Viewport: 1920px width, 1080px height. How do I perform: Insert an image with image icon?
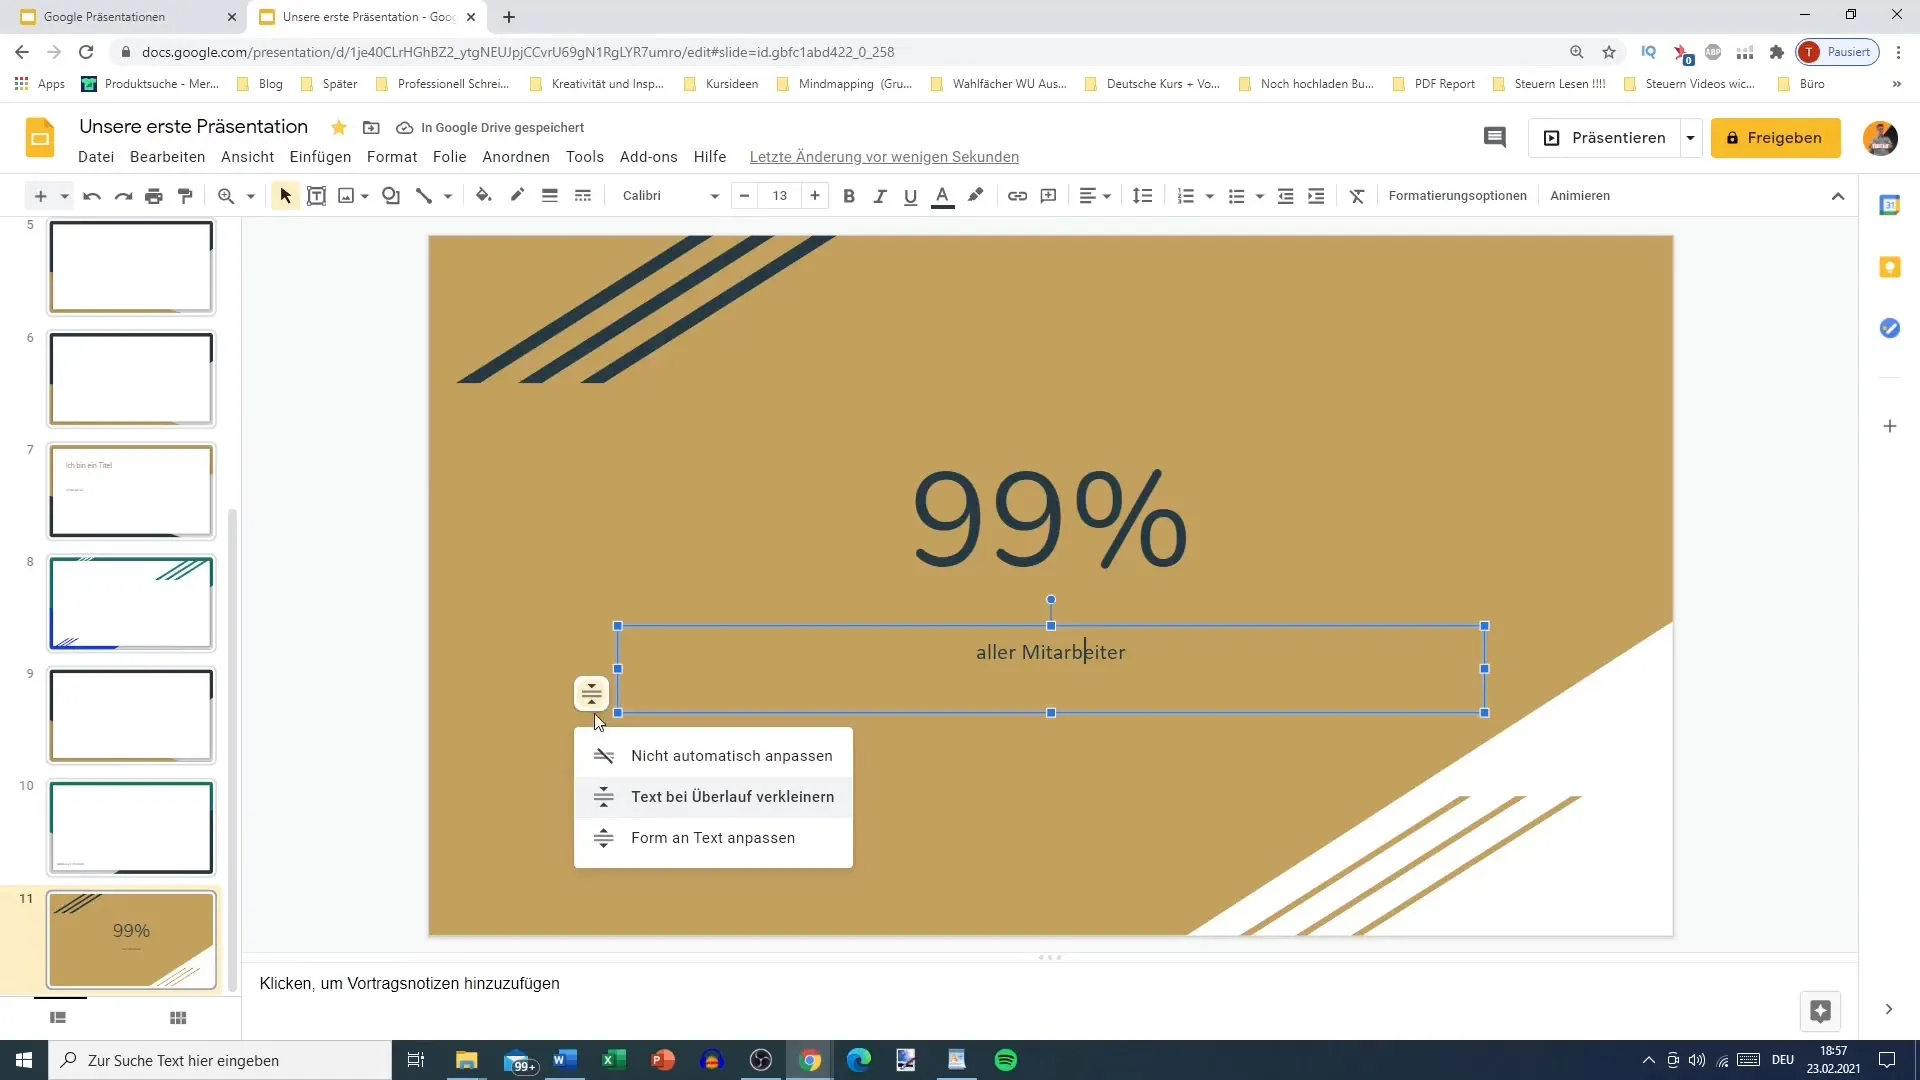click(x=346, y=196)
